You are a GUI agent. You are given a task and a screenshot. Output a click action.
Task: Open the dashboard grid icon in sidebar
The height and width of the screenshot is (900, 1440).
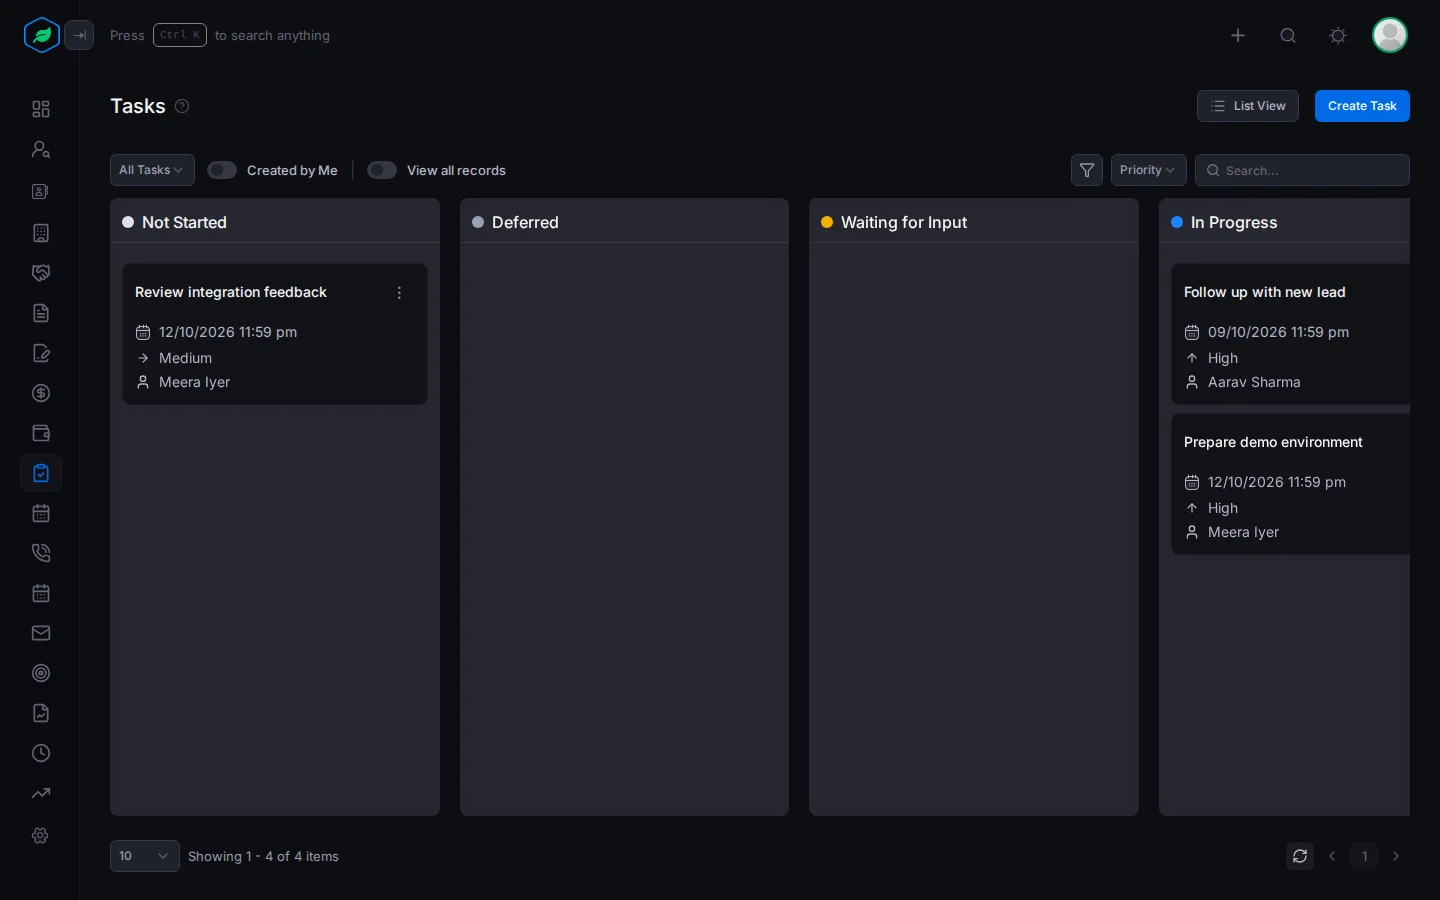(41, 109)
